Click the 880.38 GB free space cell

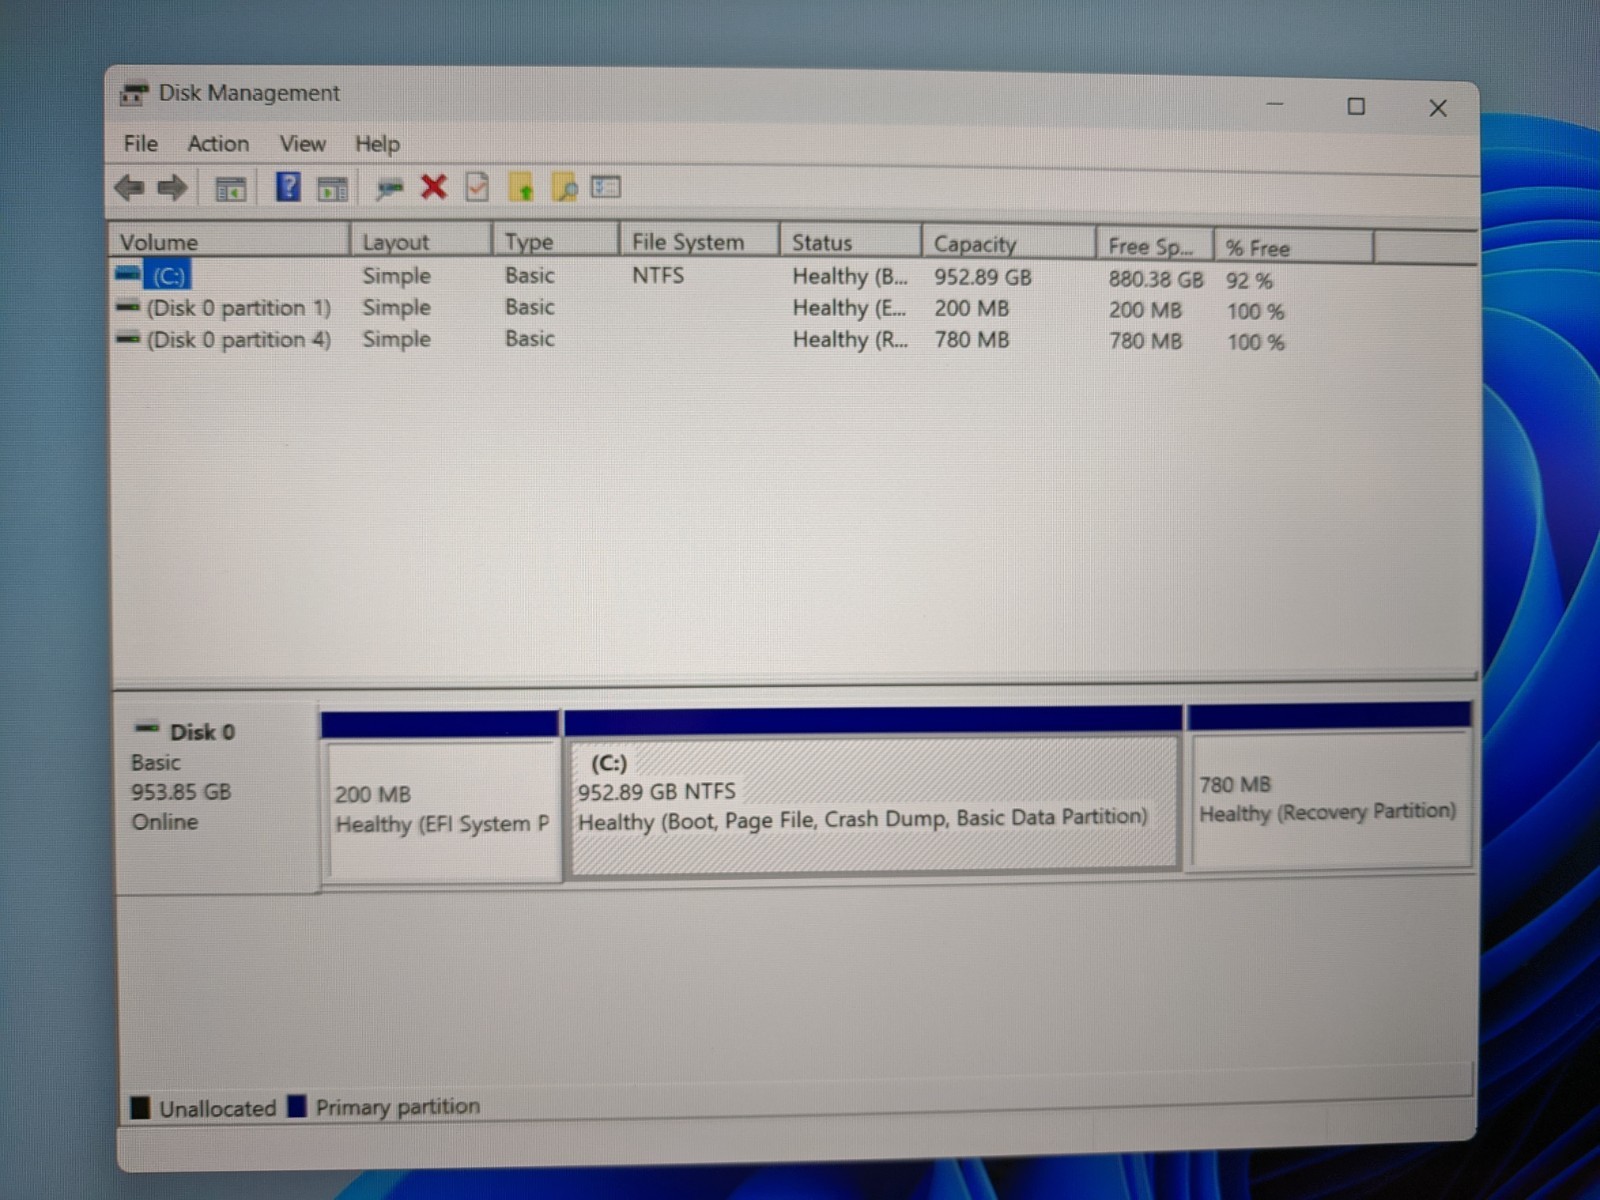tap(1156, 279)
